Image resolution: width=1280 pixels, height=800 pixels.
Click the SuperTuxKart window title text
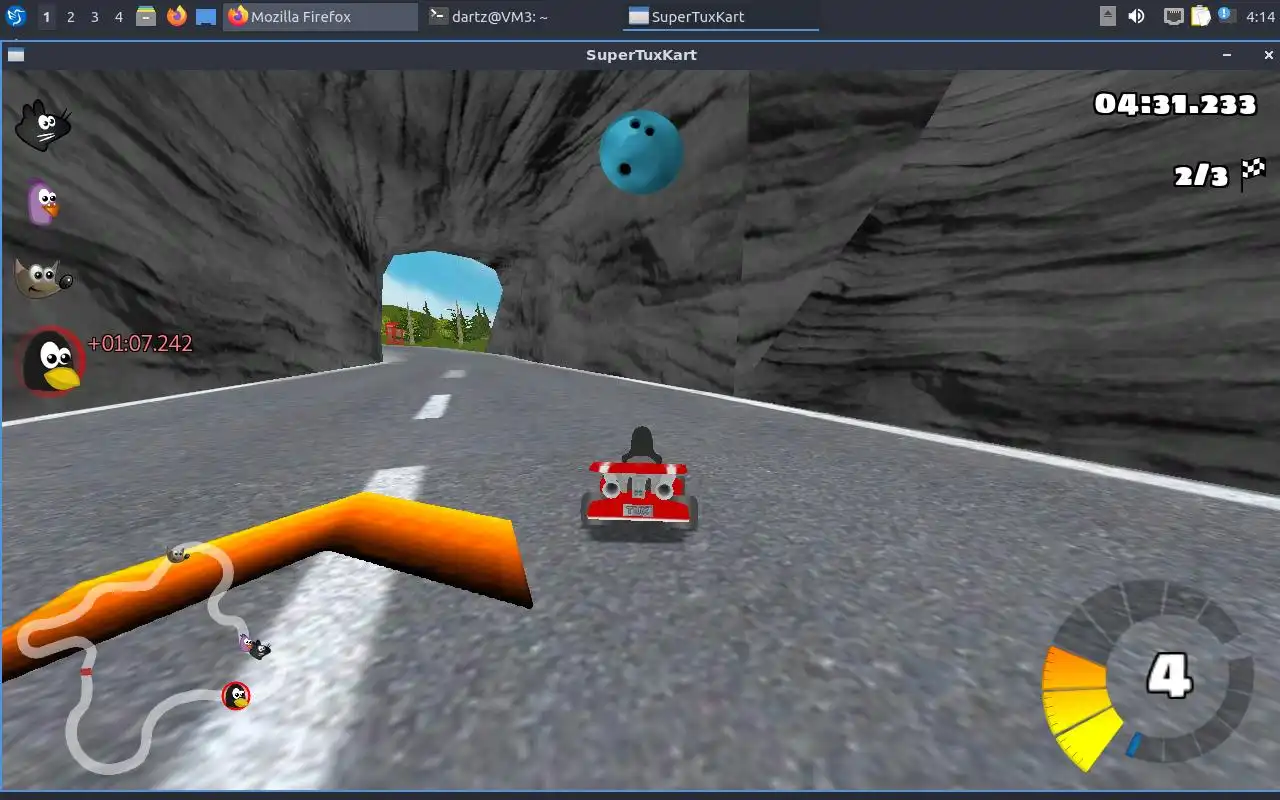tap(641, 55)
